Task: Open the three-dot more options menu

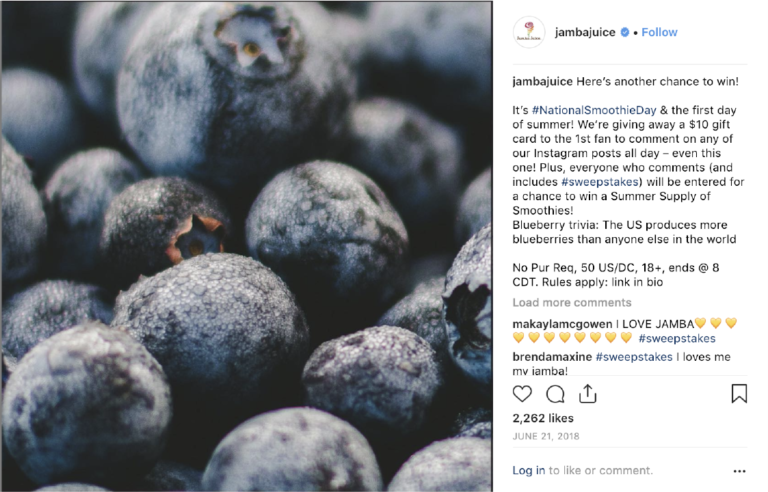Action: coord(739,471)
